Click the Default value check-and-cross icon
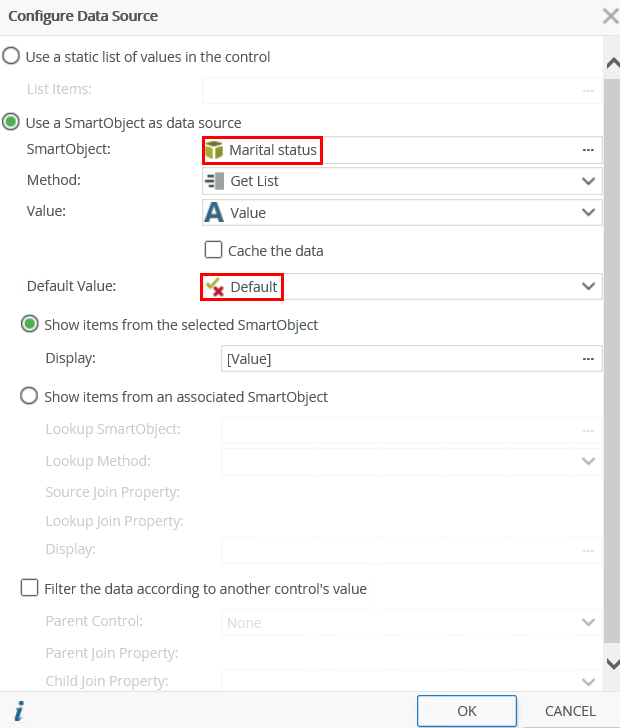This screenshot has height=728, width=620. (x=214, y=287)
